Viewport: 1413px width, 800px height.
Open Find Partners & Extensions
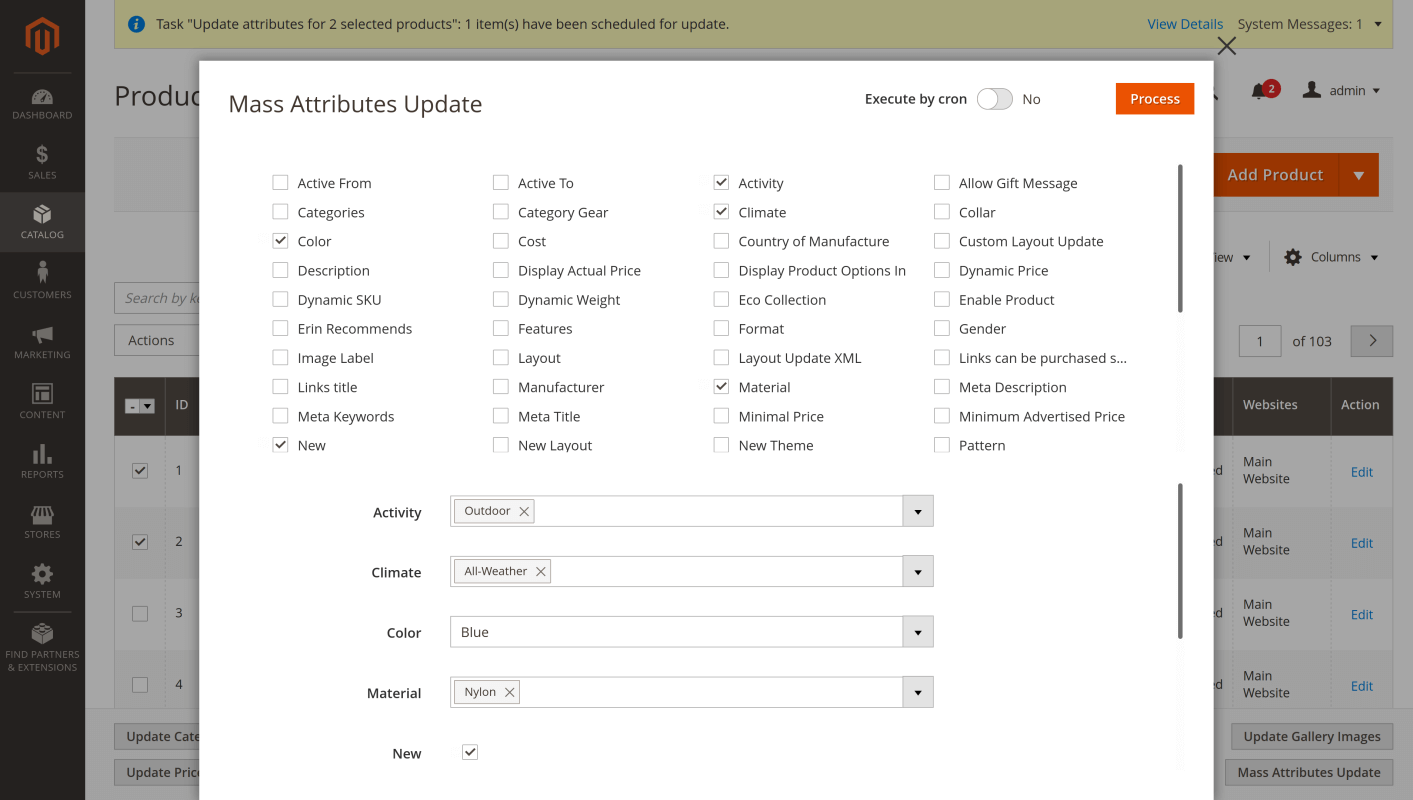pos(42,645)
